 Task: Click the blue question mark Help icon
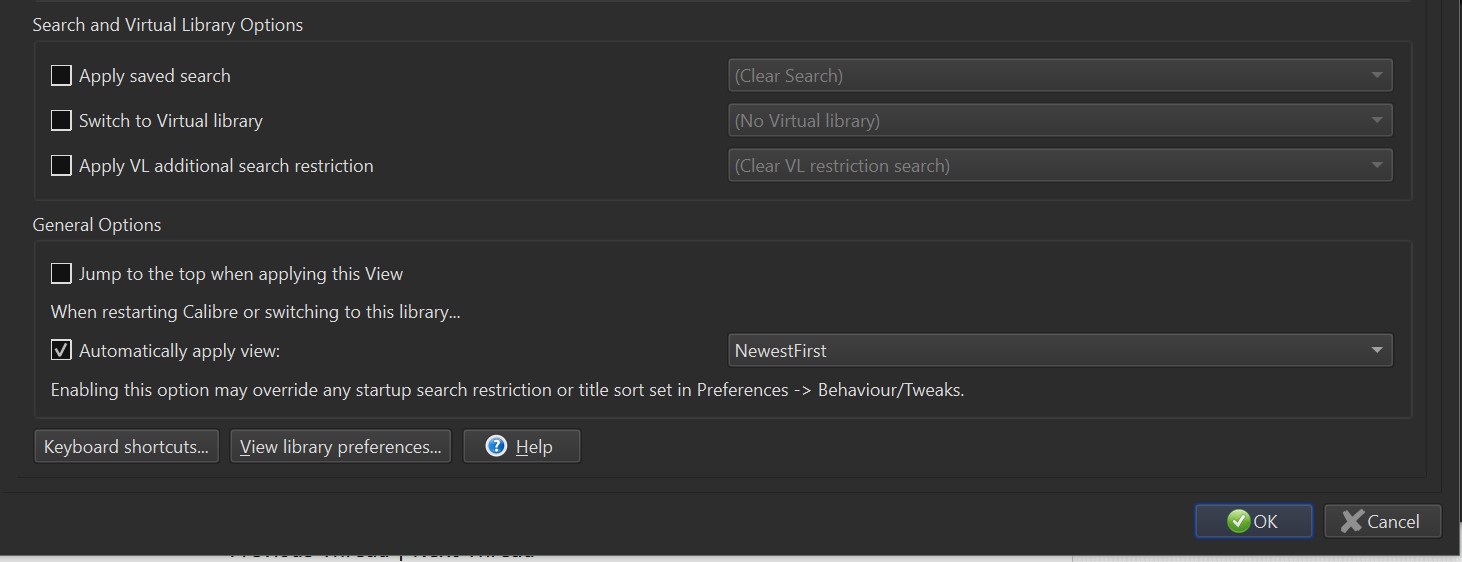[x=496, y=446]
